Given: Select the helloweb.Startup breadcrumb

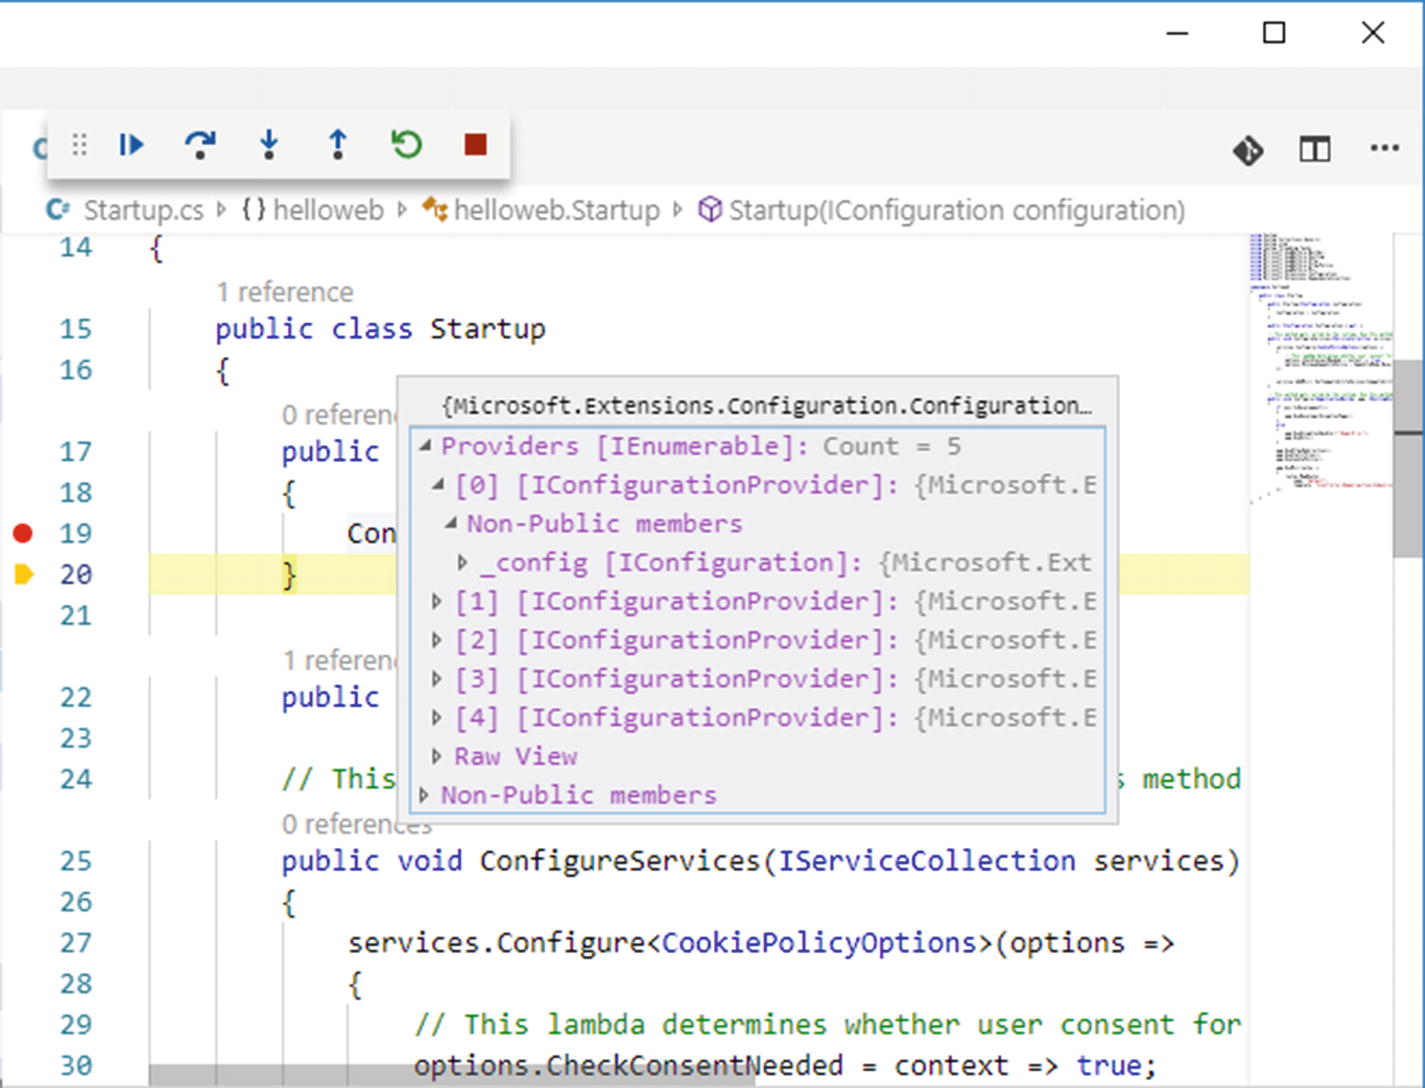Looking at the screenshot, I should coord(556,211).
